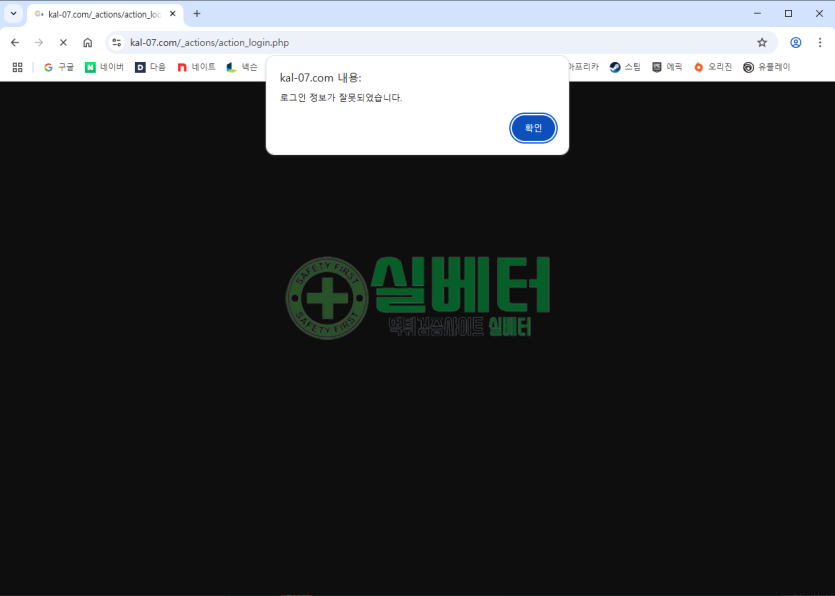This screenshot has height=596, width=835.
Task: Open the 스팀 bookmark
Action: 625,67
